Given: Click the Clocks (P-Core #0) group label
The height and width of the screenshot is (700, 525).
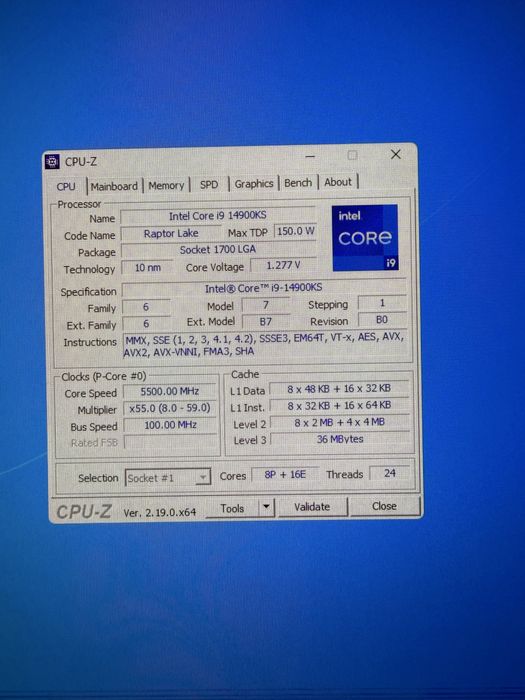Looking at the screenshot, I should pos(104,377).
